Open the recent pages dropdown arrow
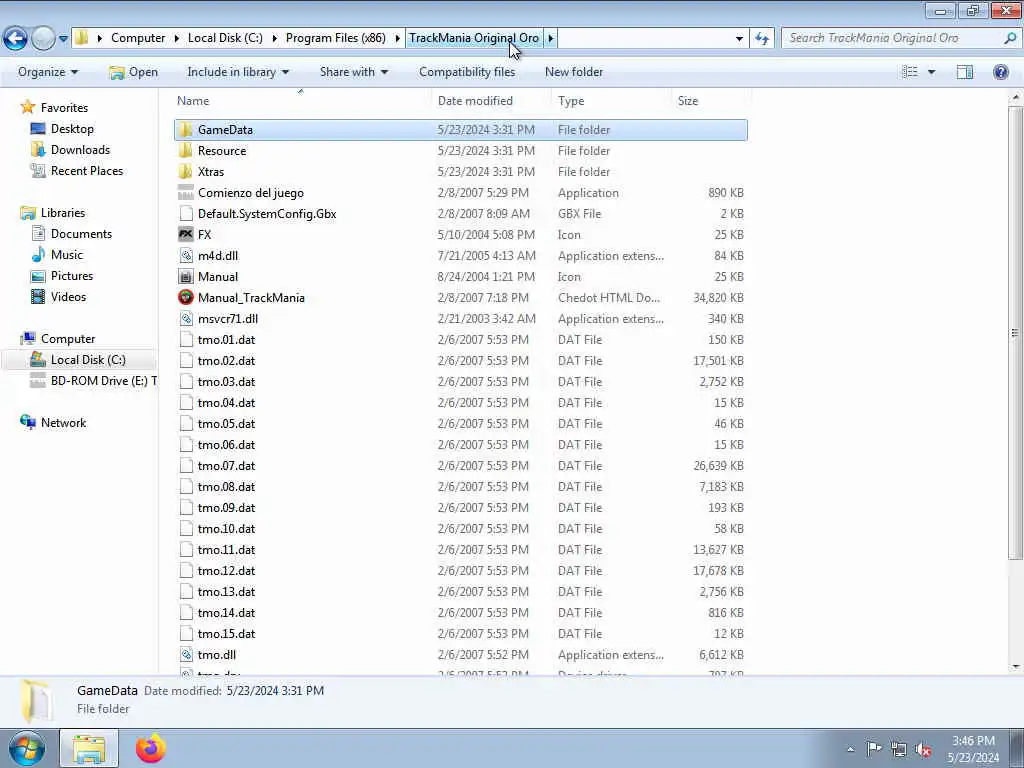1024x768 pixels. [x=63, y=39]
